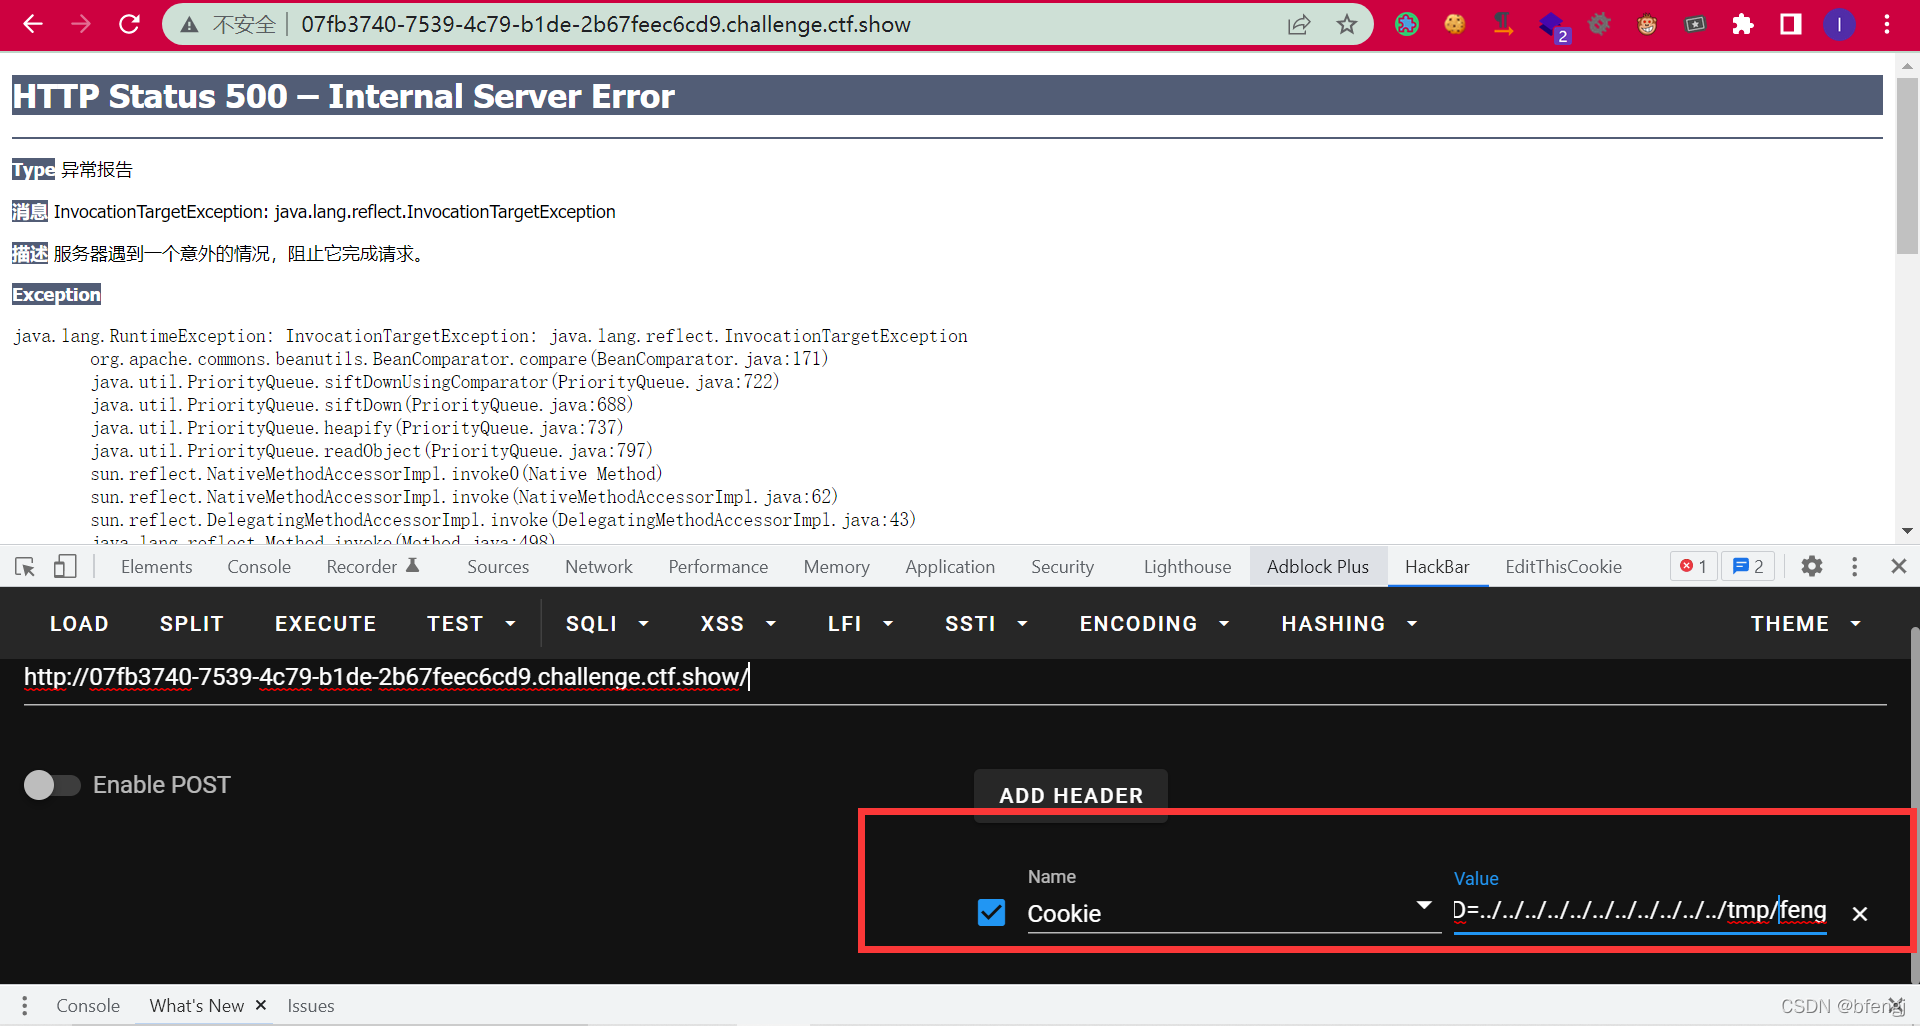The width and height of the screenshot is (1920, 1026).
Task: Show the 2 issues message badge
Action: 1748,567
